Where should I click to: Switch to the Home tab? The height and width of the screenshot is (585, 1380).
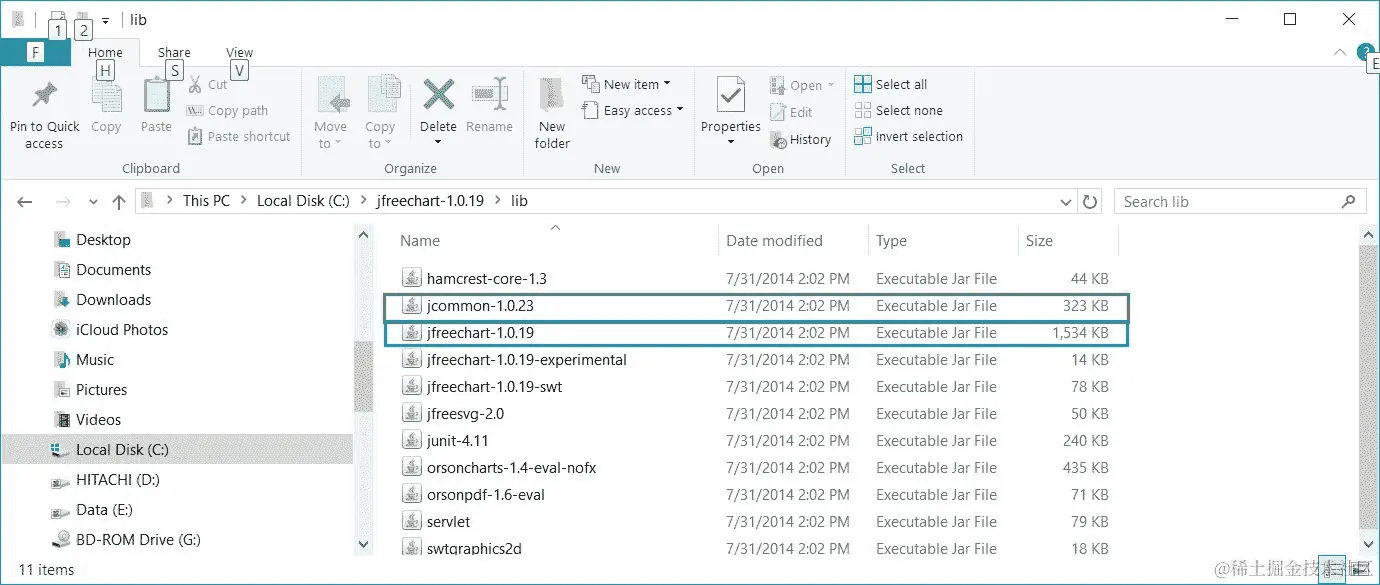[x=105, y=53]
